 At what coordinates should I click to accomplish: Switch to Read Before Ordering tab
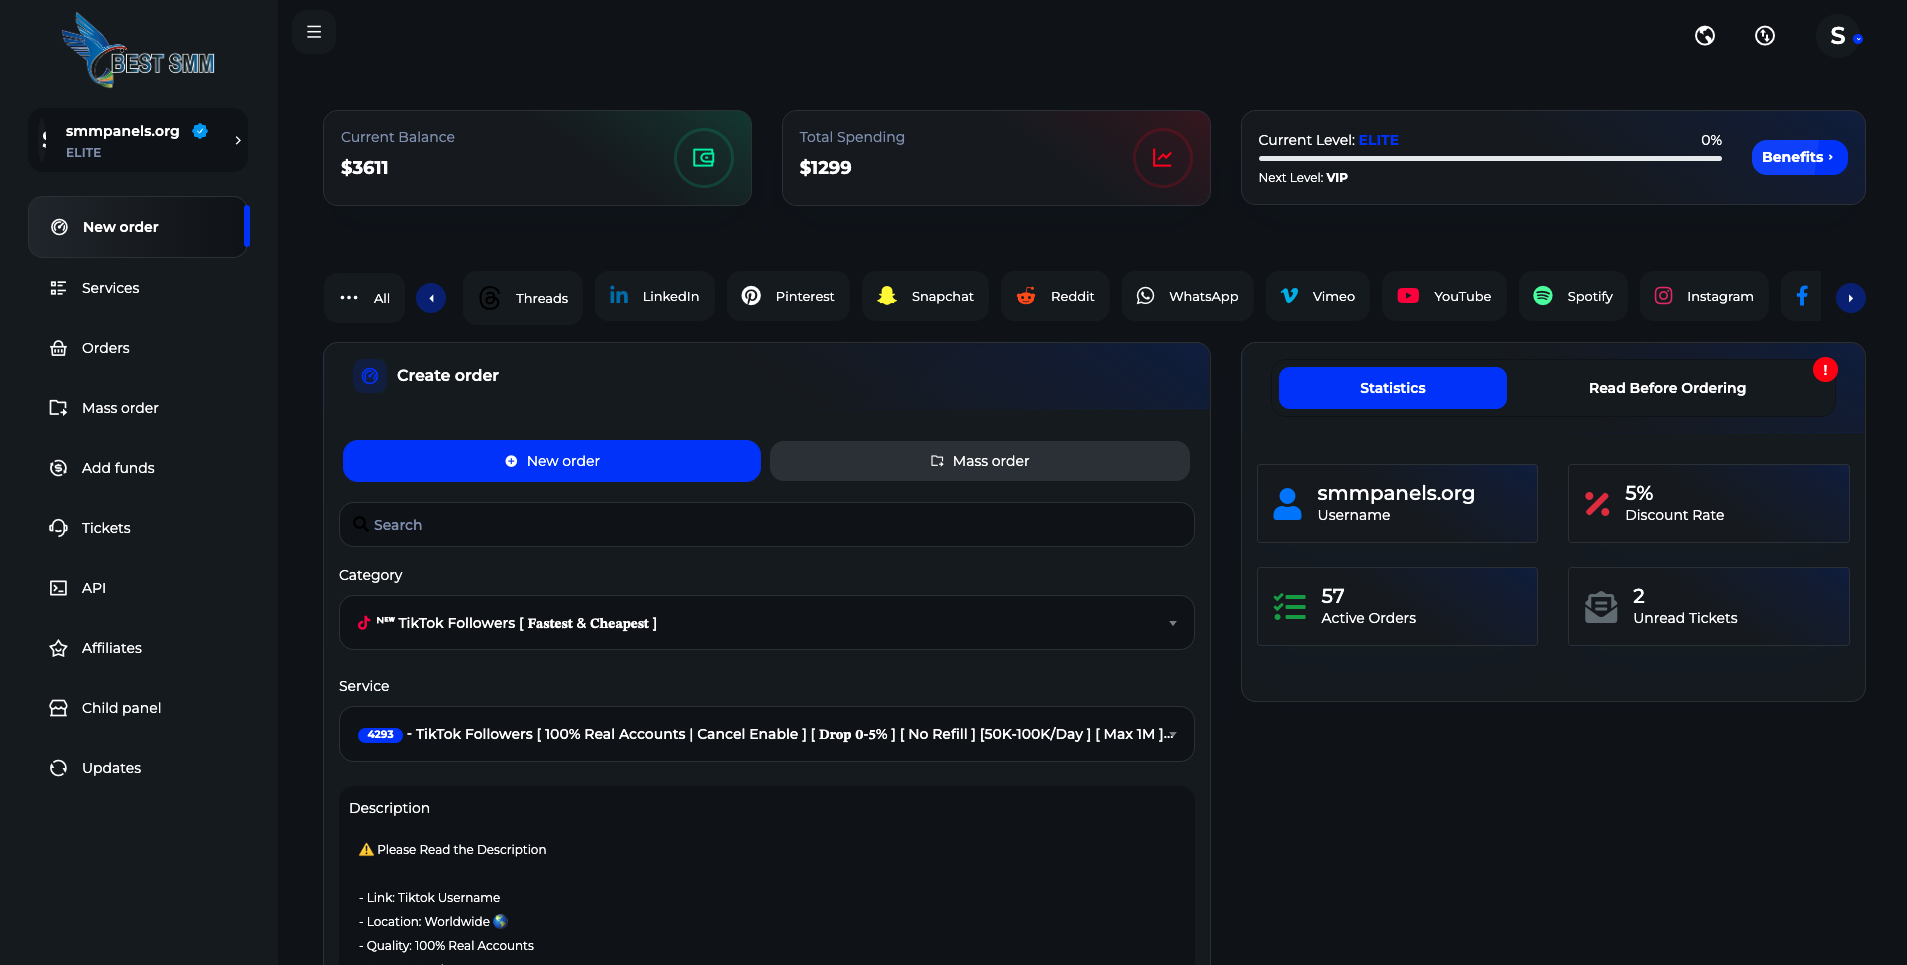coord(1667,388)
